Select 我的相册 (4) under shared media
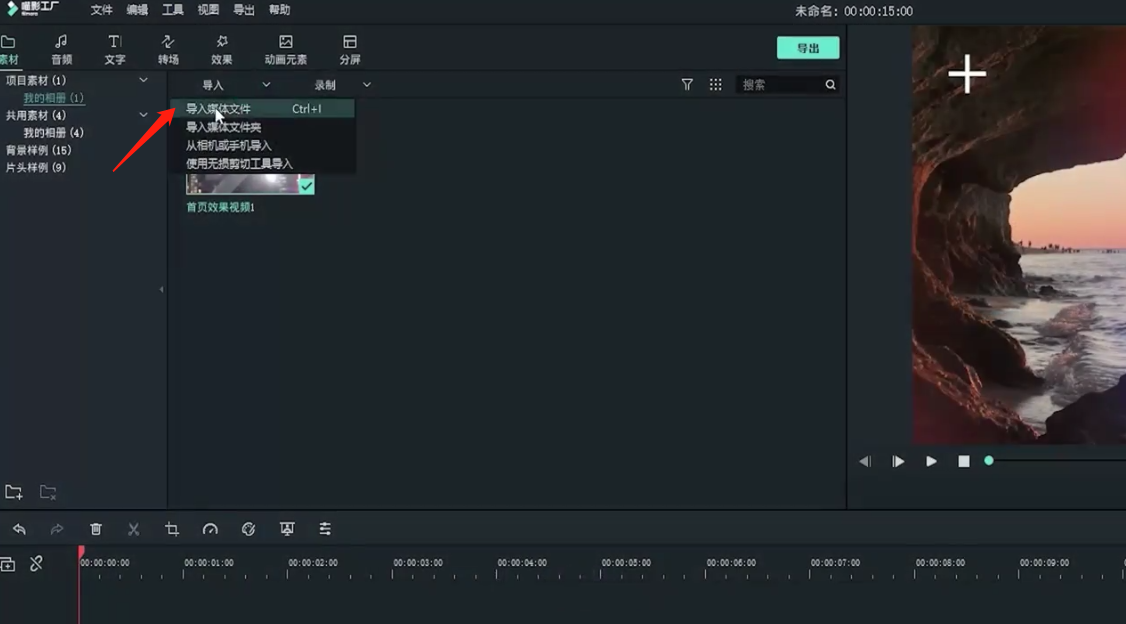 tap(54, 133)
